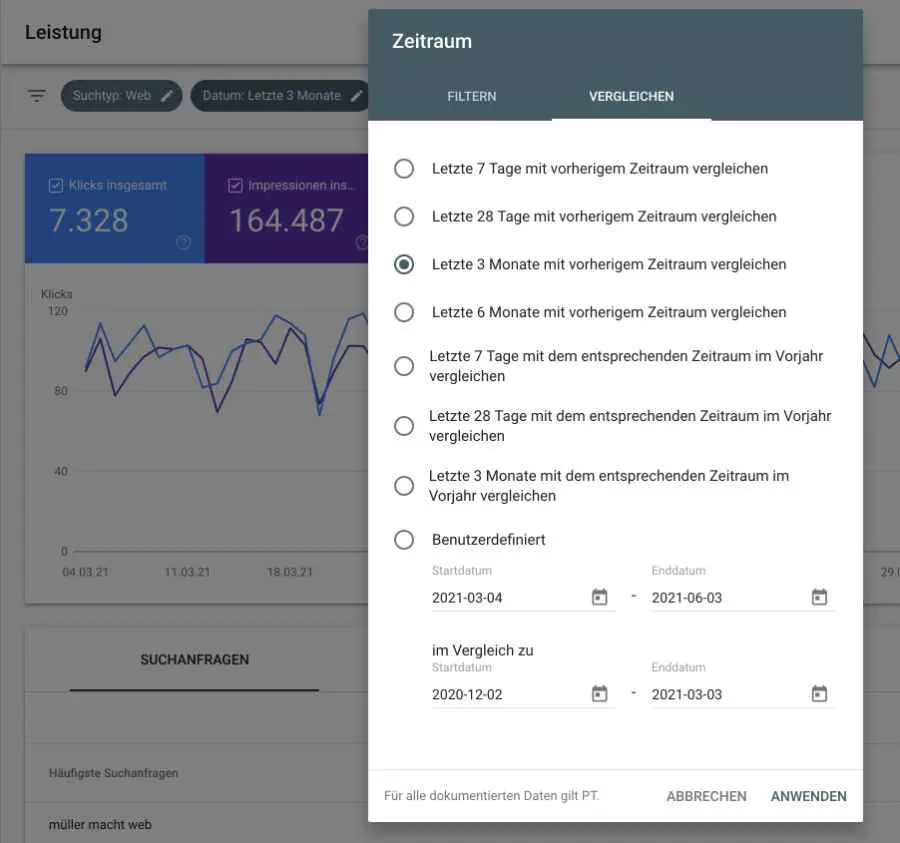900x843 pixels.
Task: Select Letzte 6 Monate mit vorherigem Zeitraum
Action: tap(404, 312)
